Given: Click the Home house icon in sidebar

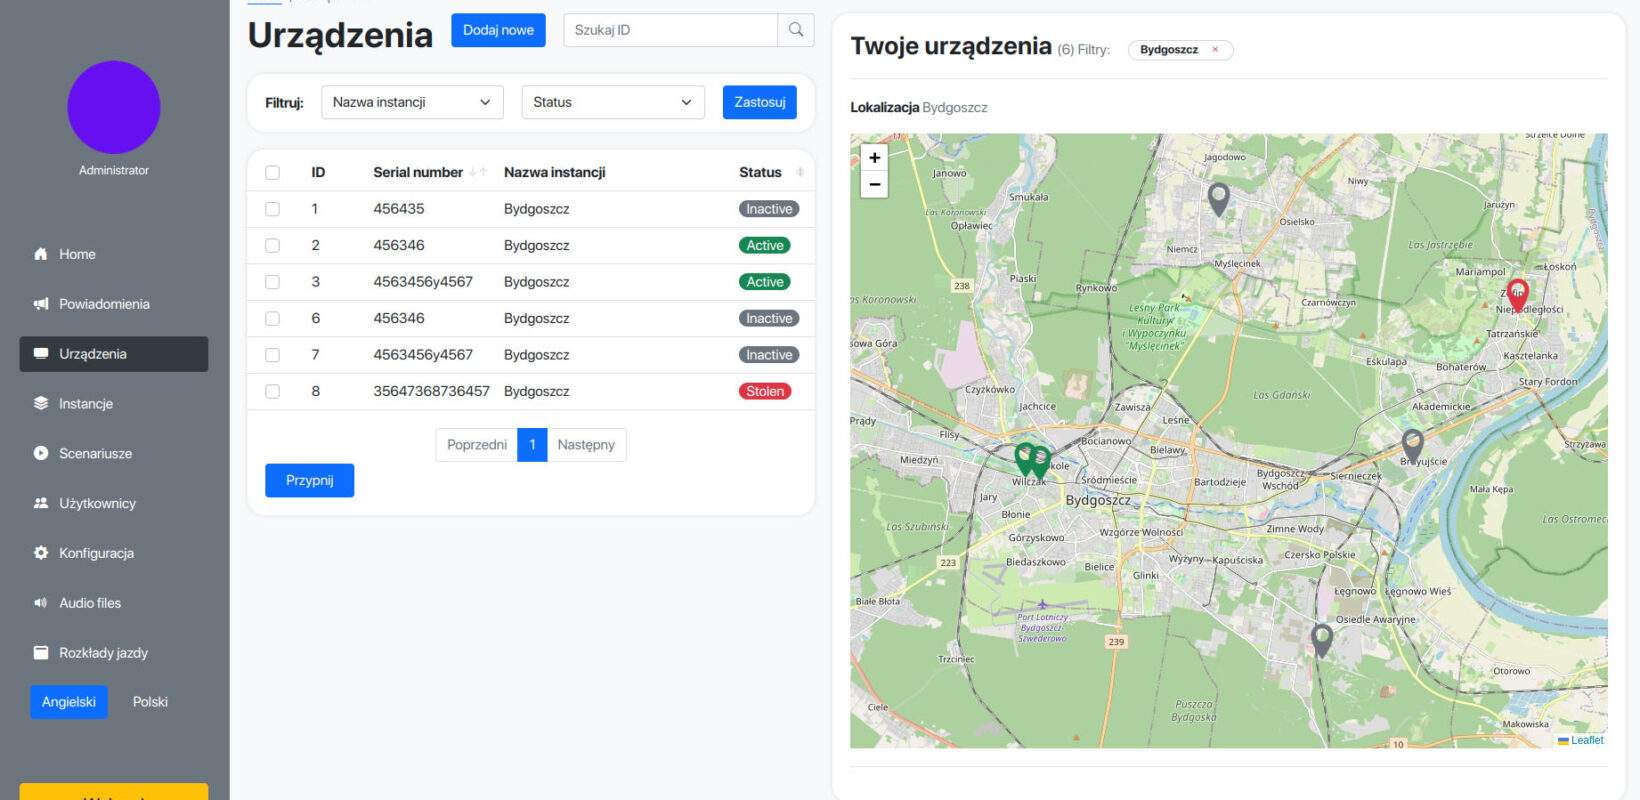Looking at the screenshot, I should coord(41,254).
